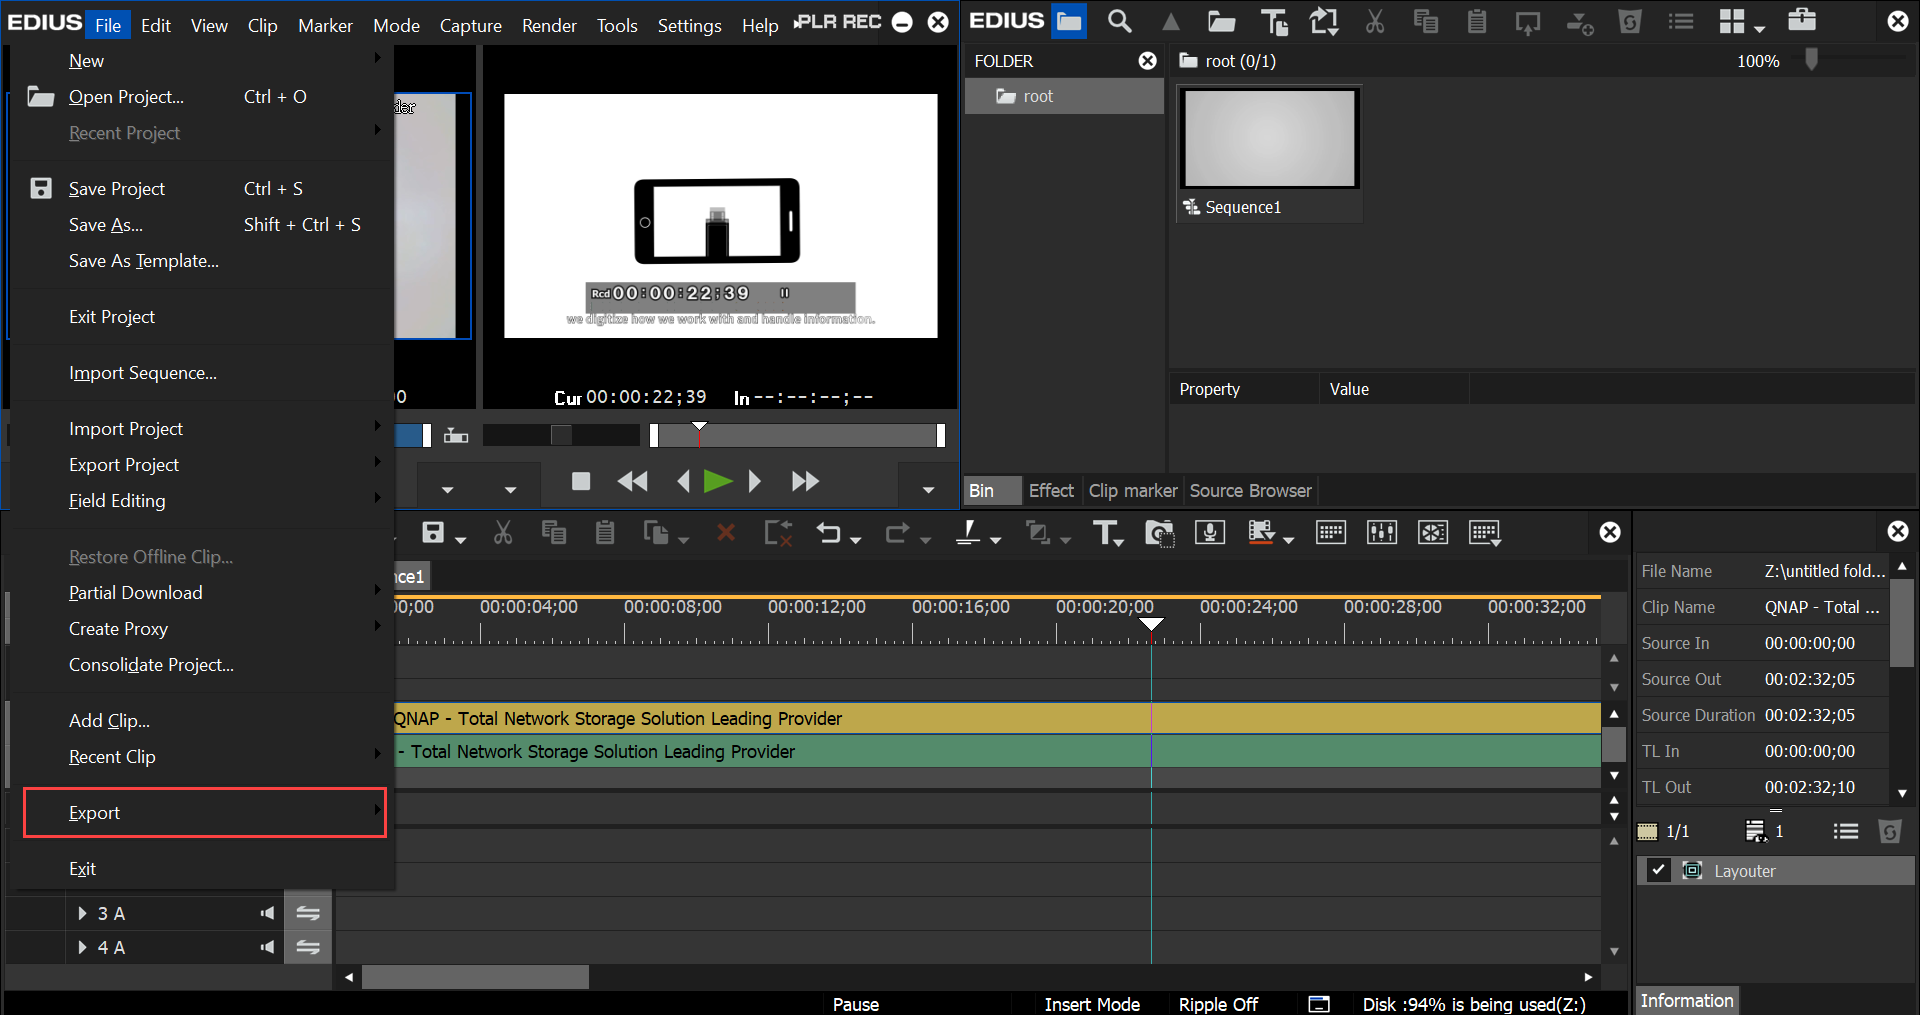Open the Add Cut Point dropdown arrow

[x=996, y=540]
